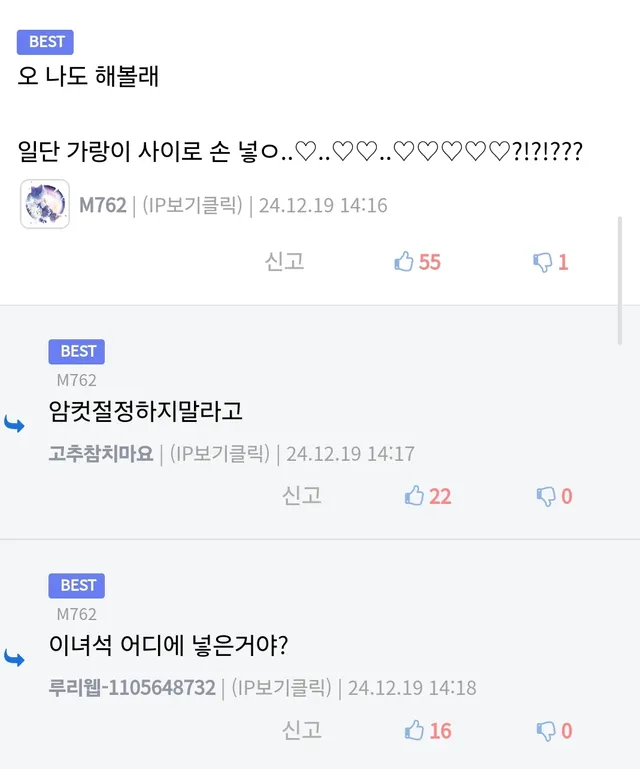Report M762's top comment via 신고

(x=284, y=261)
